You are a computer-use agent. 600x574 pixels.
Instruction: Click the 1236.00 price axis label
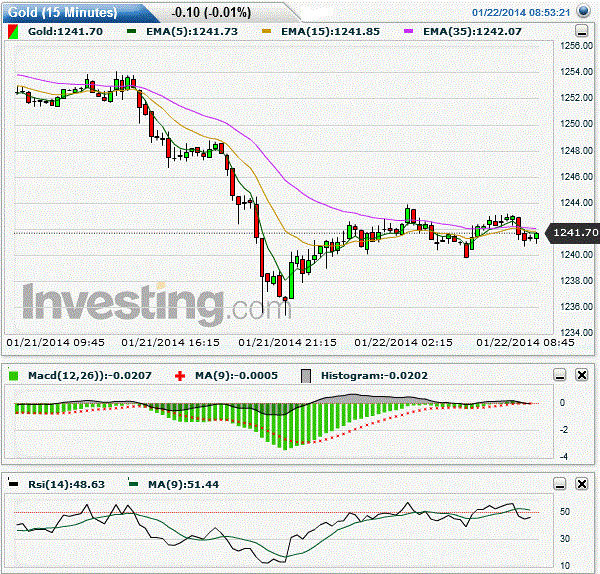[576, 307]
